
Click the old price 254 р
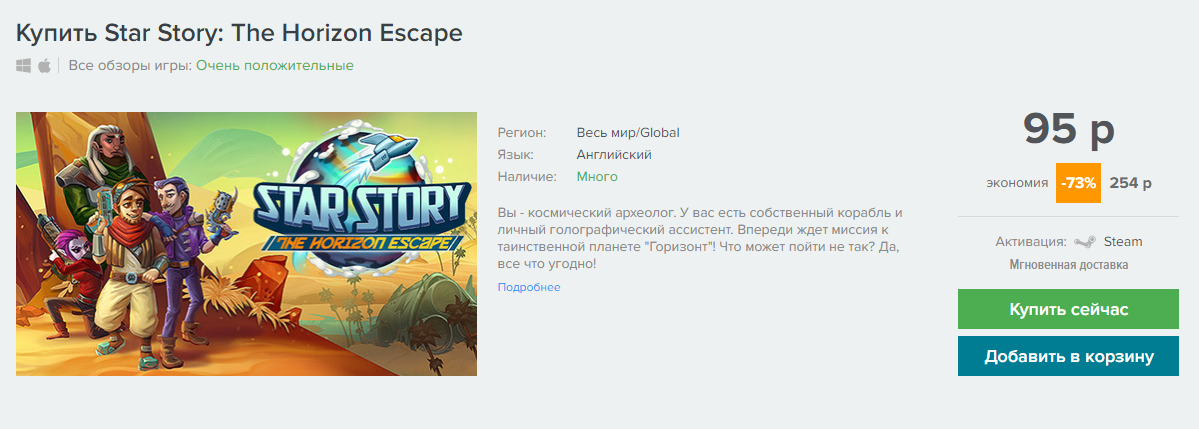(x=1130, y=184)
